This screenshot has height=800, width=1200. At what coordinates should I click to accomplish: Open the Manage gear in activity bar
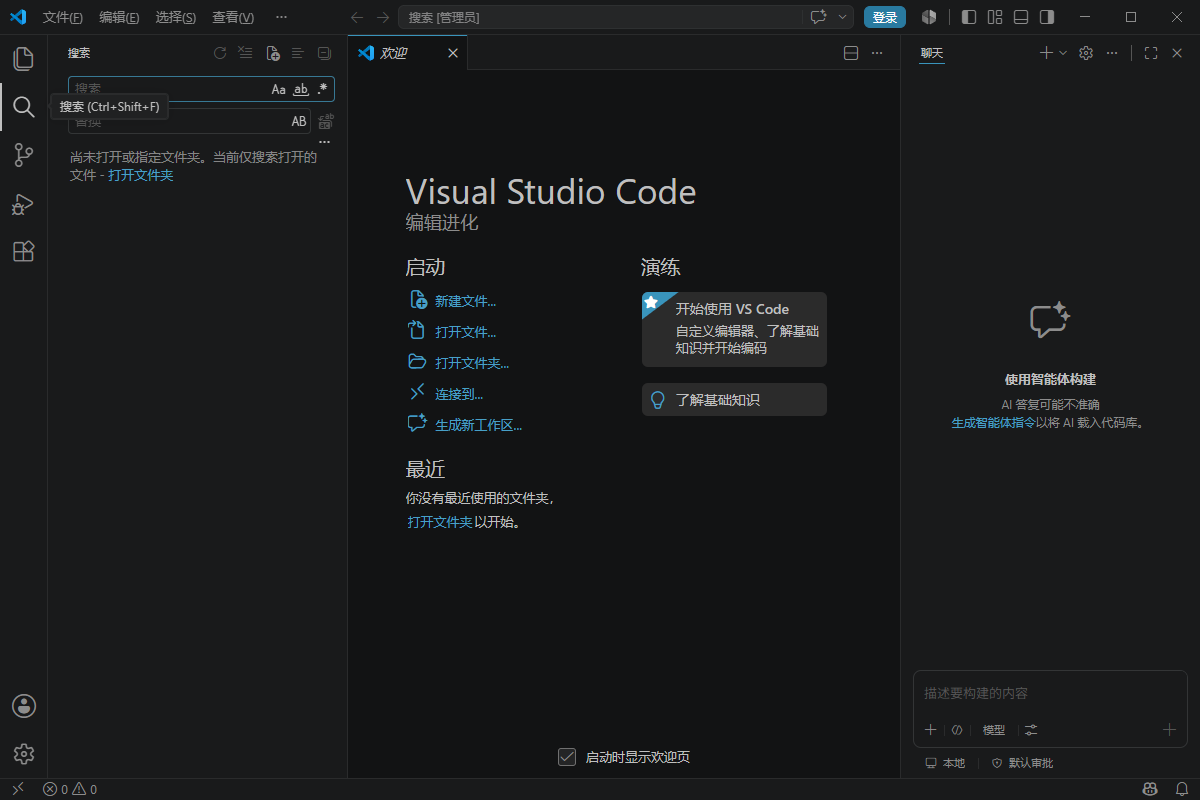pyautogui.click(x=24, y=754)
